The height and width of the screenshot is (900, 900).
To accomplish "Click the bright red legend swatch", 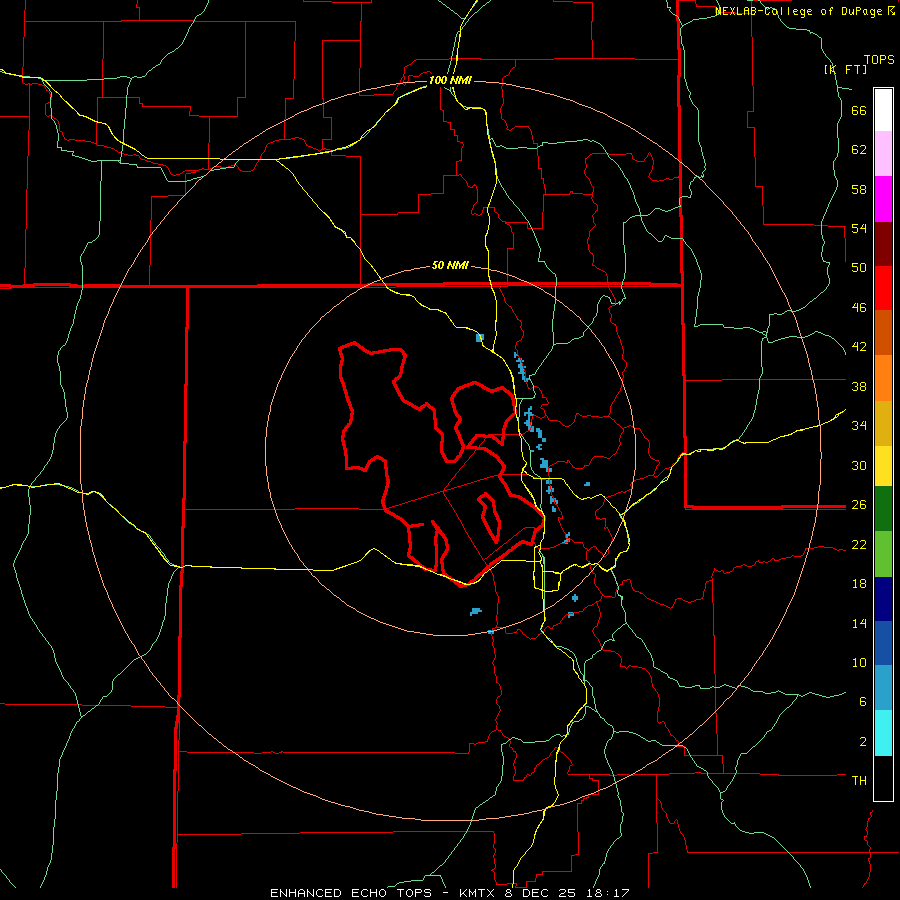I will 883,288.
